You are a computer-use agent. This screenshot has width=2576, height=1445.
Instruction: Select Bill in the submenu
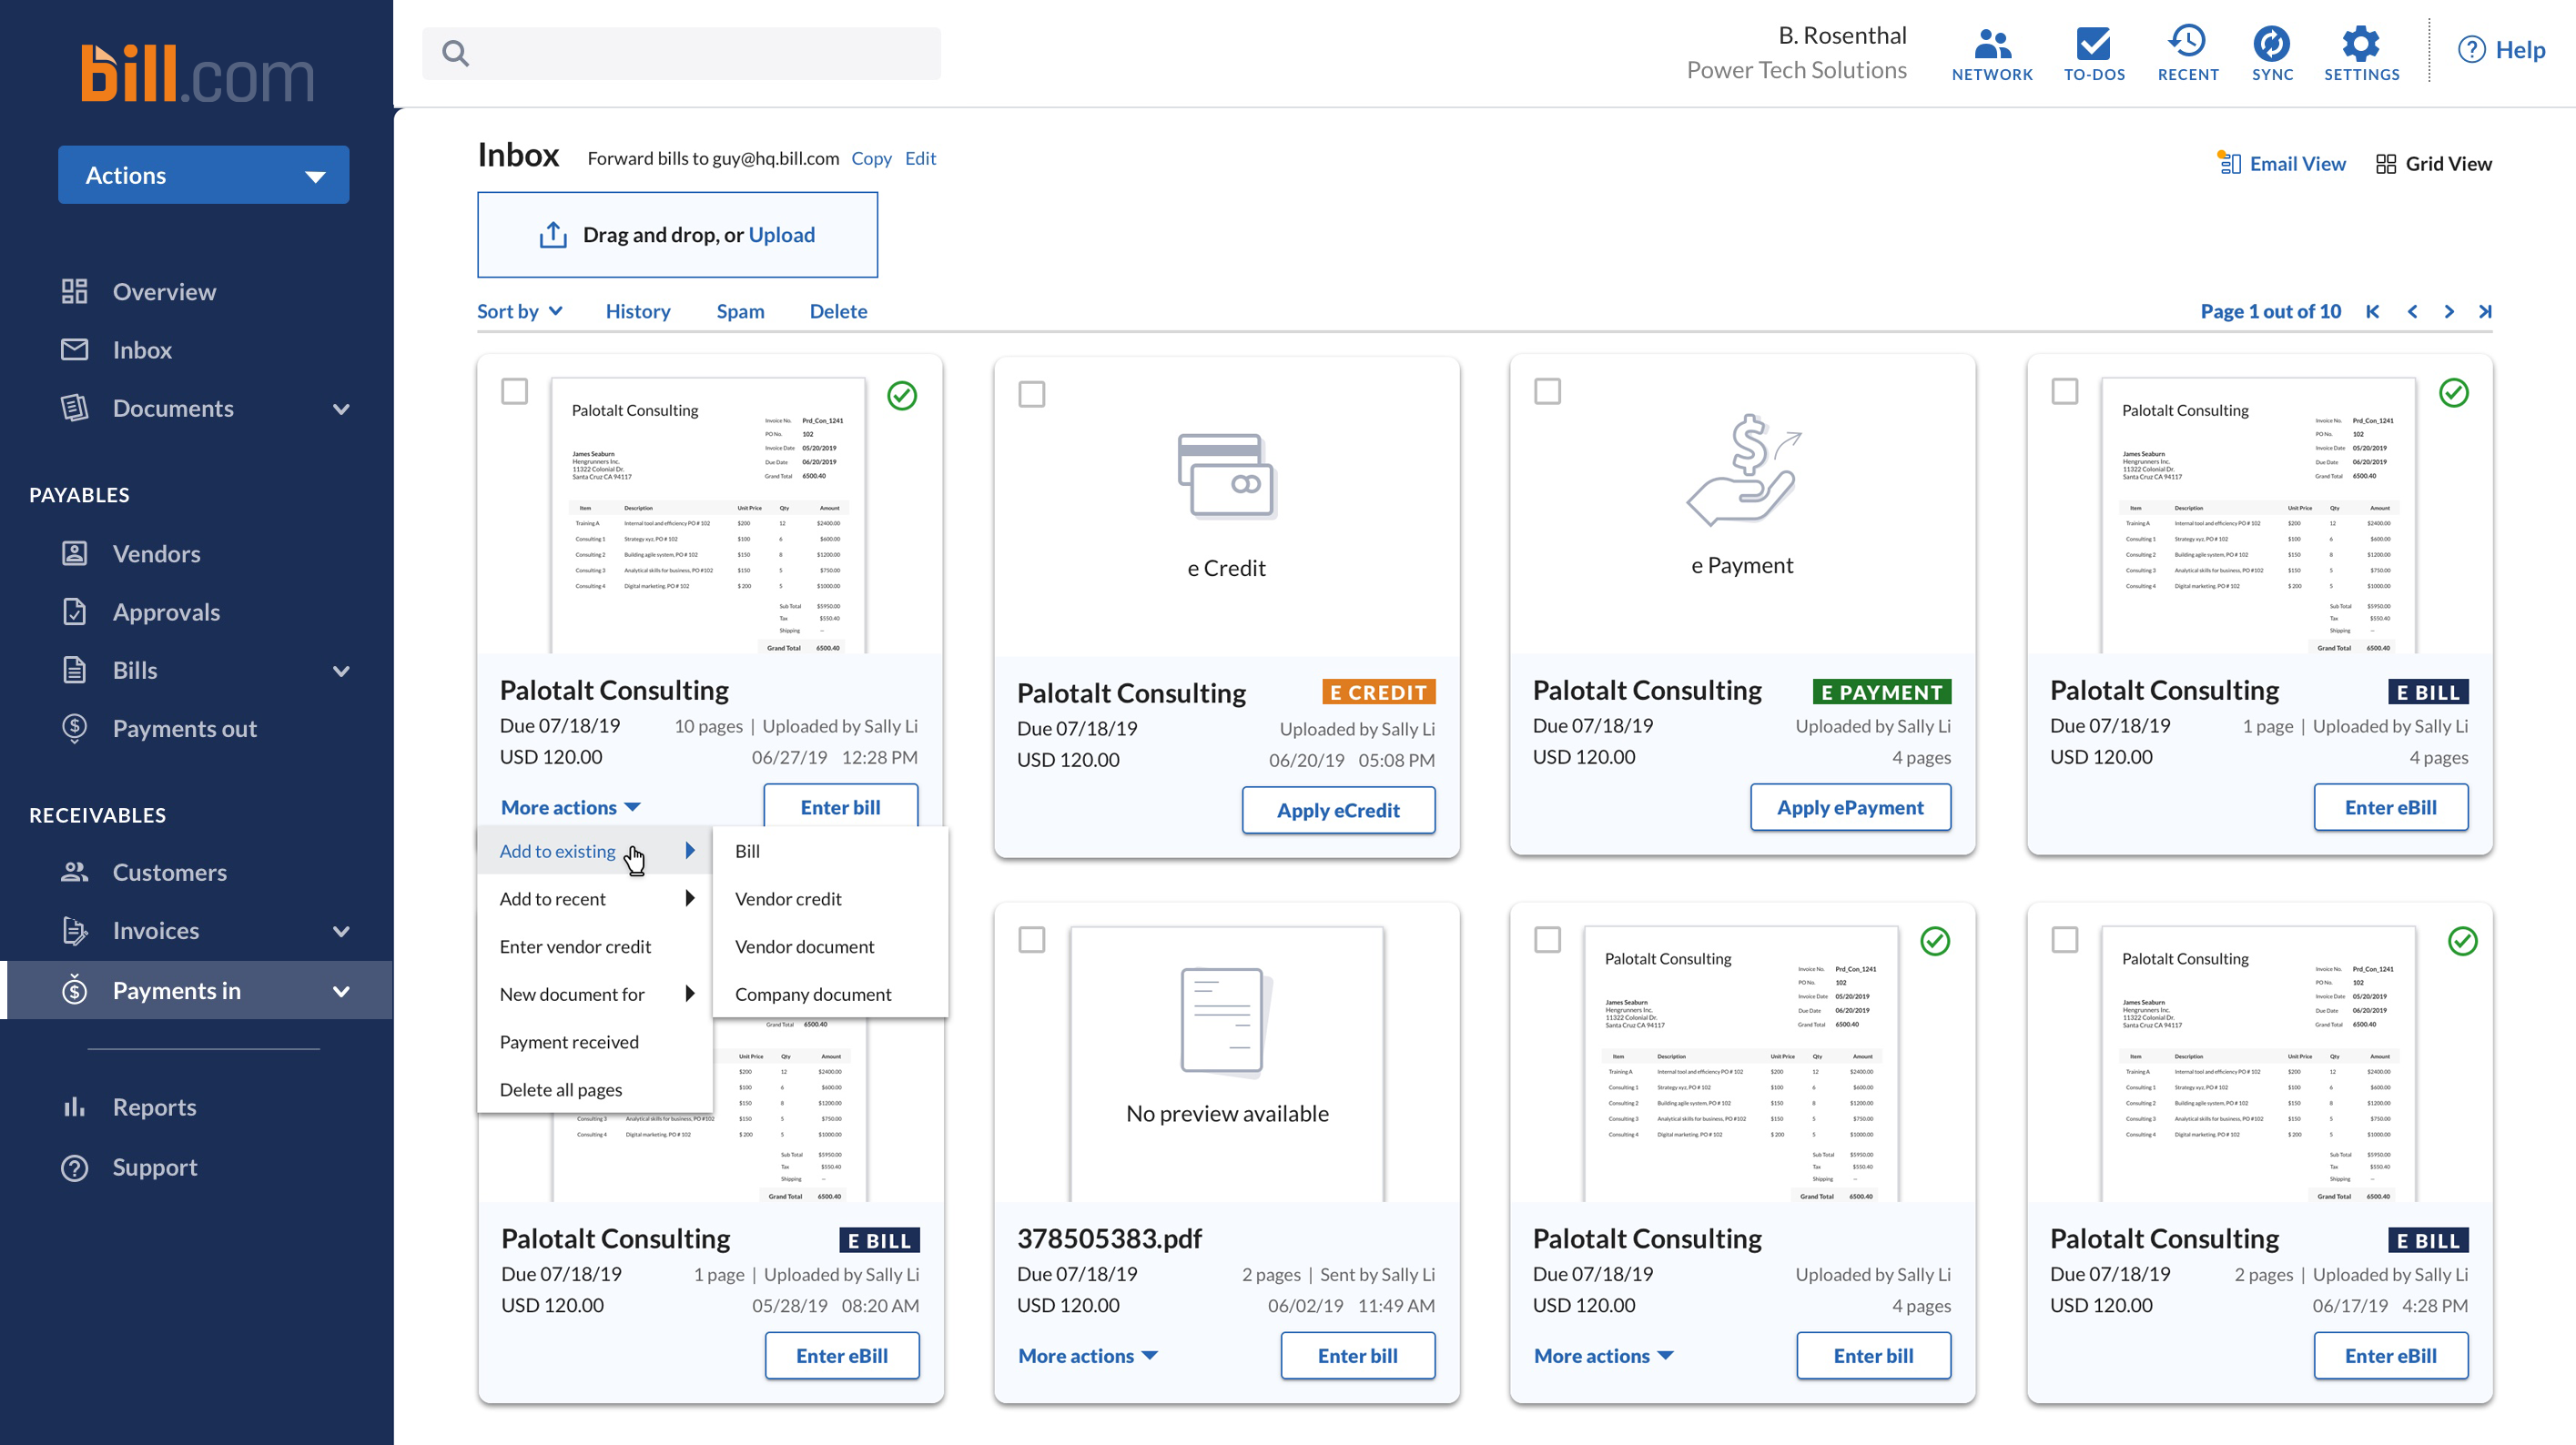[x=830, y=851]
